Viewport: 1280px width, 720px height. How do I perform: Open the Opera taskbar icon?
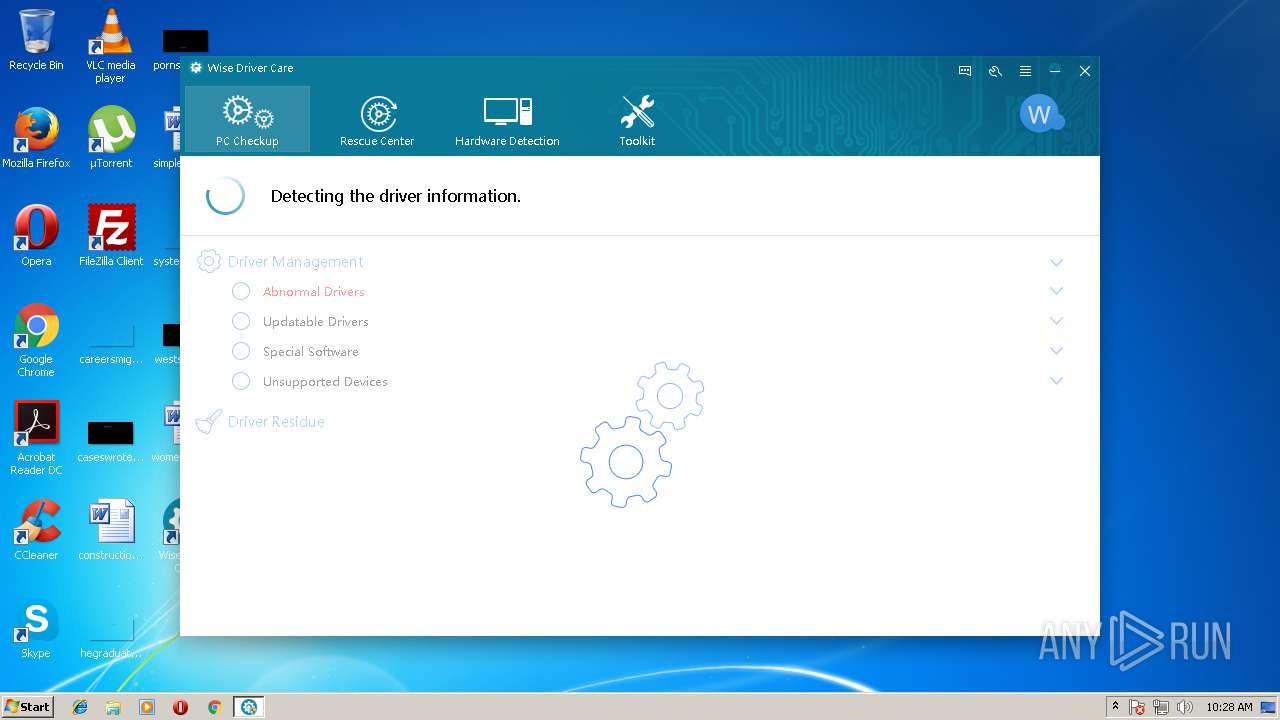tap(180, 707)
